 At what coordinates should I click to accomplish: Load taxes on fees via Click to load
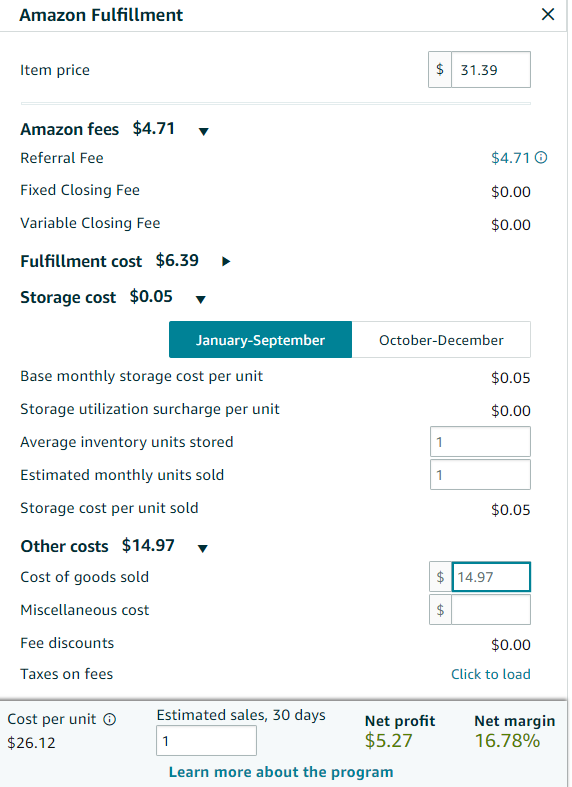(491, 674)
